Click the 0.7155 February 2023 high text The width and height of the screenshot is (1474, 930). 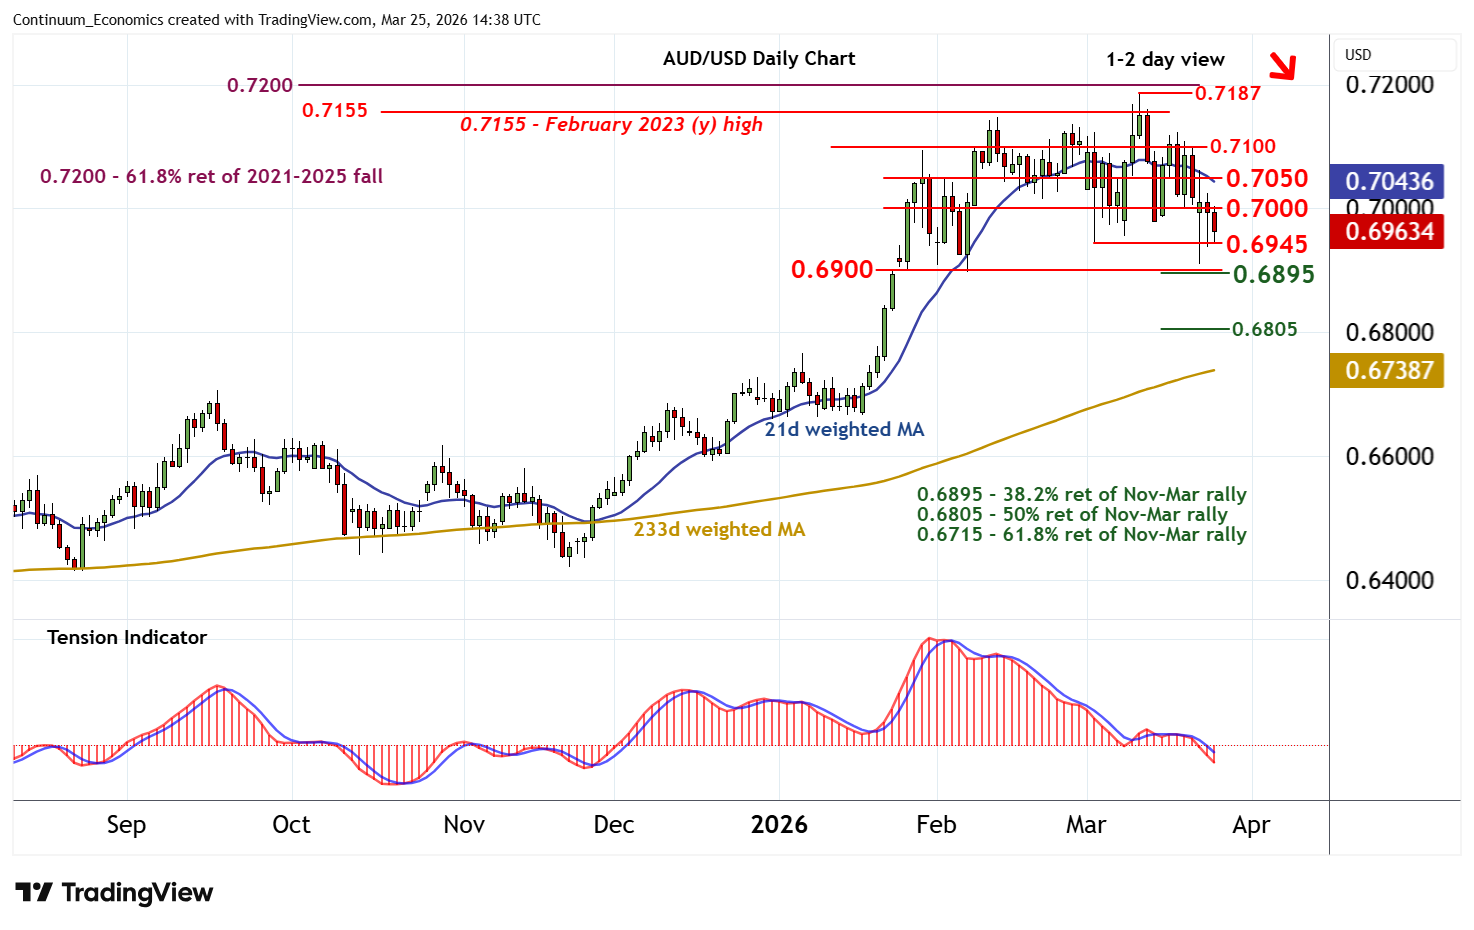(x=611, y=125)
